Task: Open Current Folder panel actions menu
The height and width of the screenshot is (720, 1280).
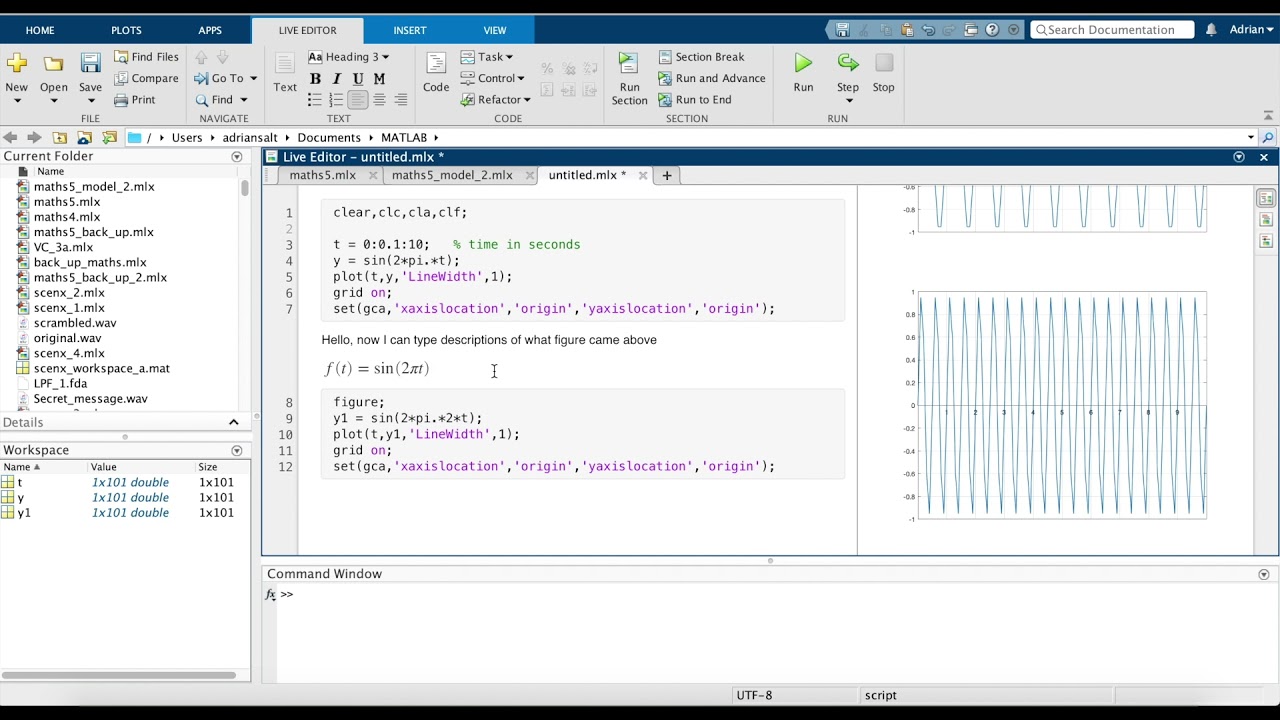Action: [237, 157]
